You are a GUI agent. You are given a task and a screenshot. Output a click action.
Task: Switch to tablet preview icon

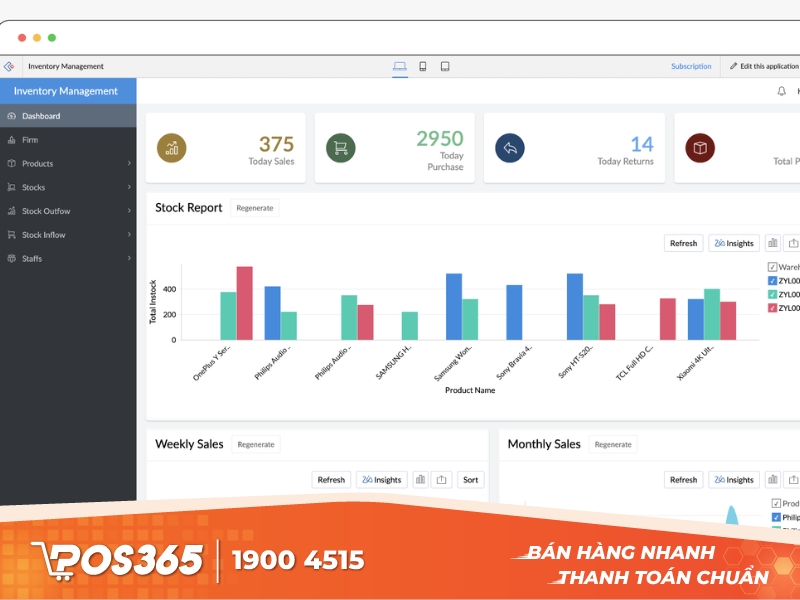445,66
